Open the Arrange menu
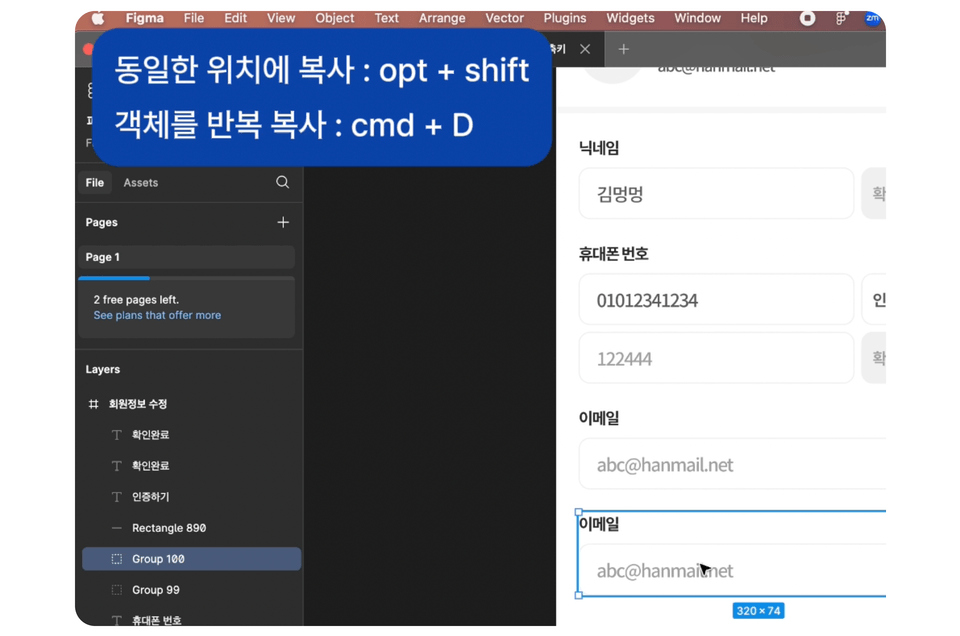 point(442,18)
